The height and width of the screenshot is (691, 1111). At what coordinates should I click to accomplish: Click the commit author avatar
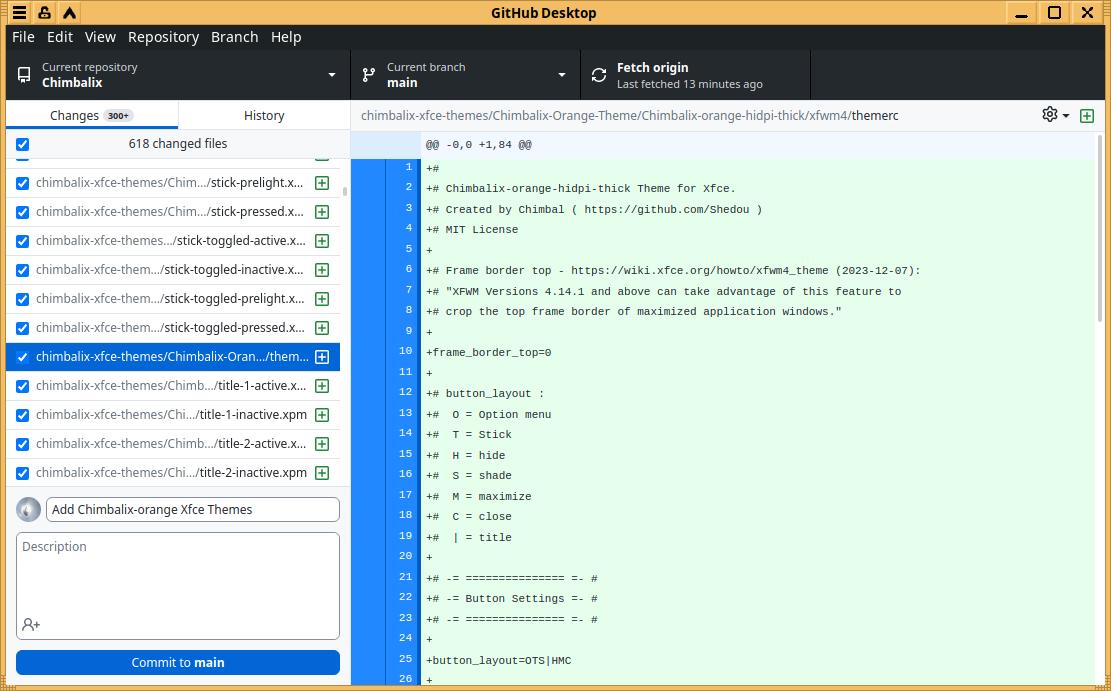(x=28, y=509)
